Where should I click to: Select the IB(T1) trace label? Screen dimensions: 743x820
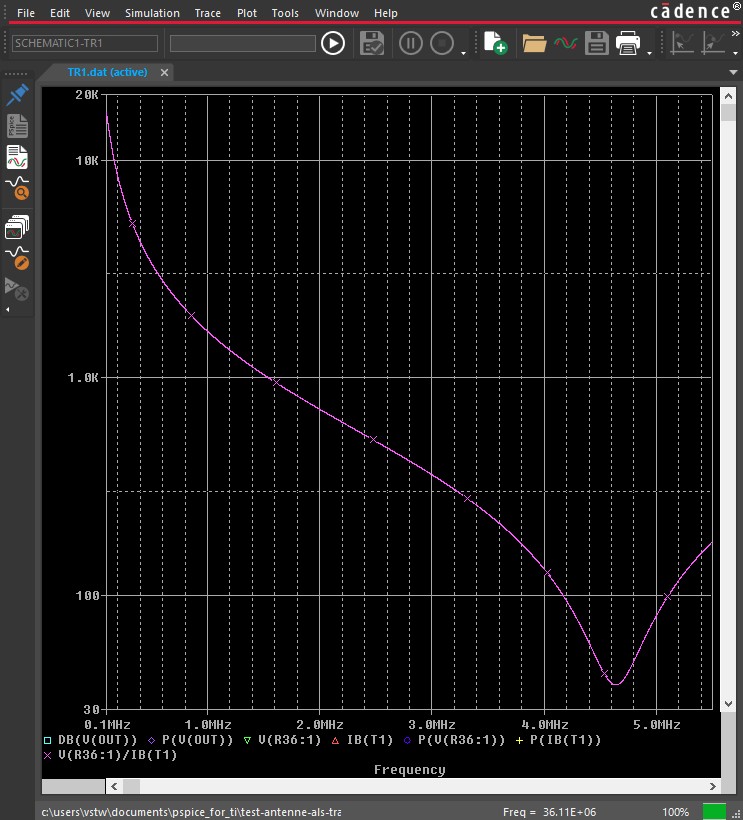tap(370, 740)
